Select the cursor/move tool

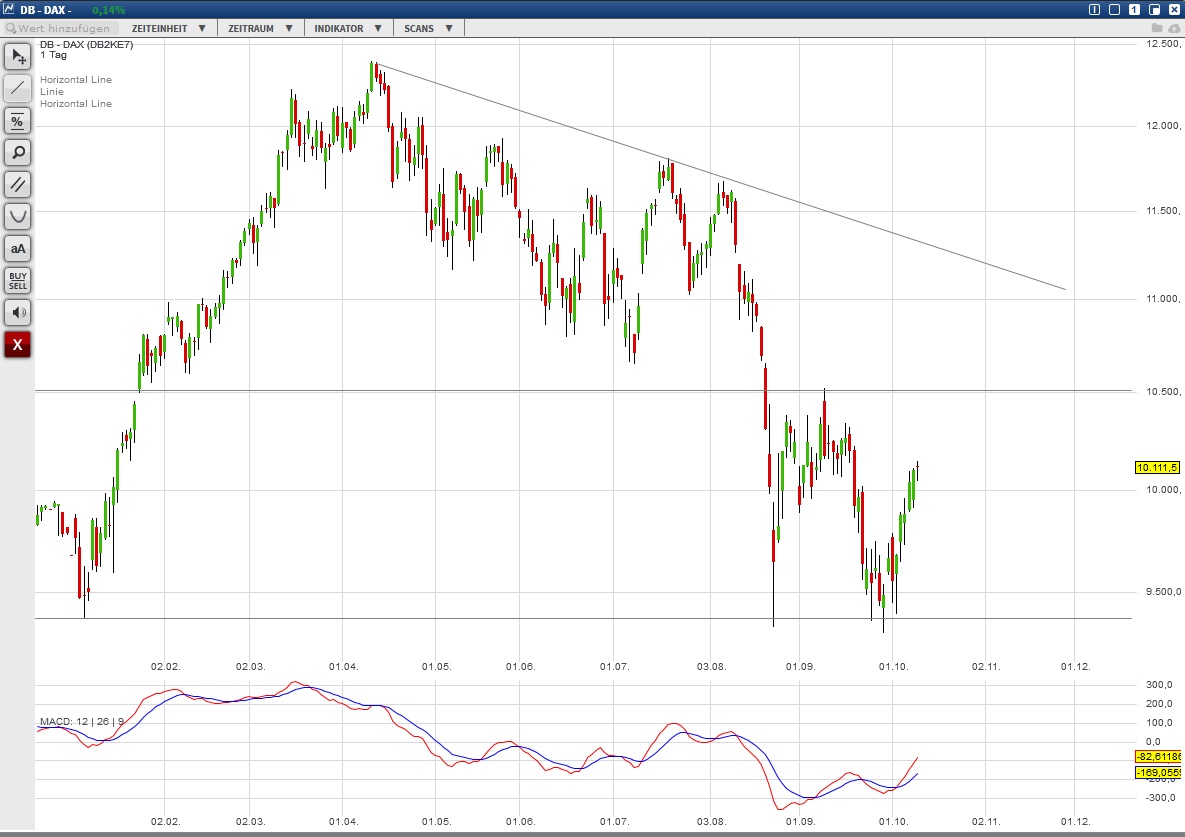16,57
